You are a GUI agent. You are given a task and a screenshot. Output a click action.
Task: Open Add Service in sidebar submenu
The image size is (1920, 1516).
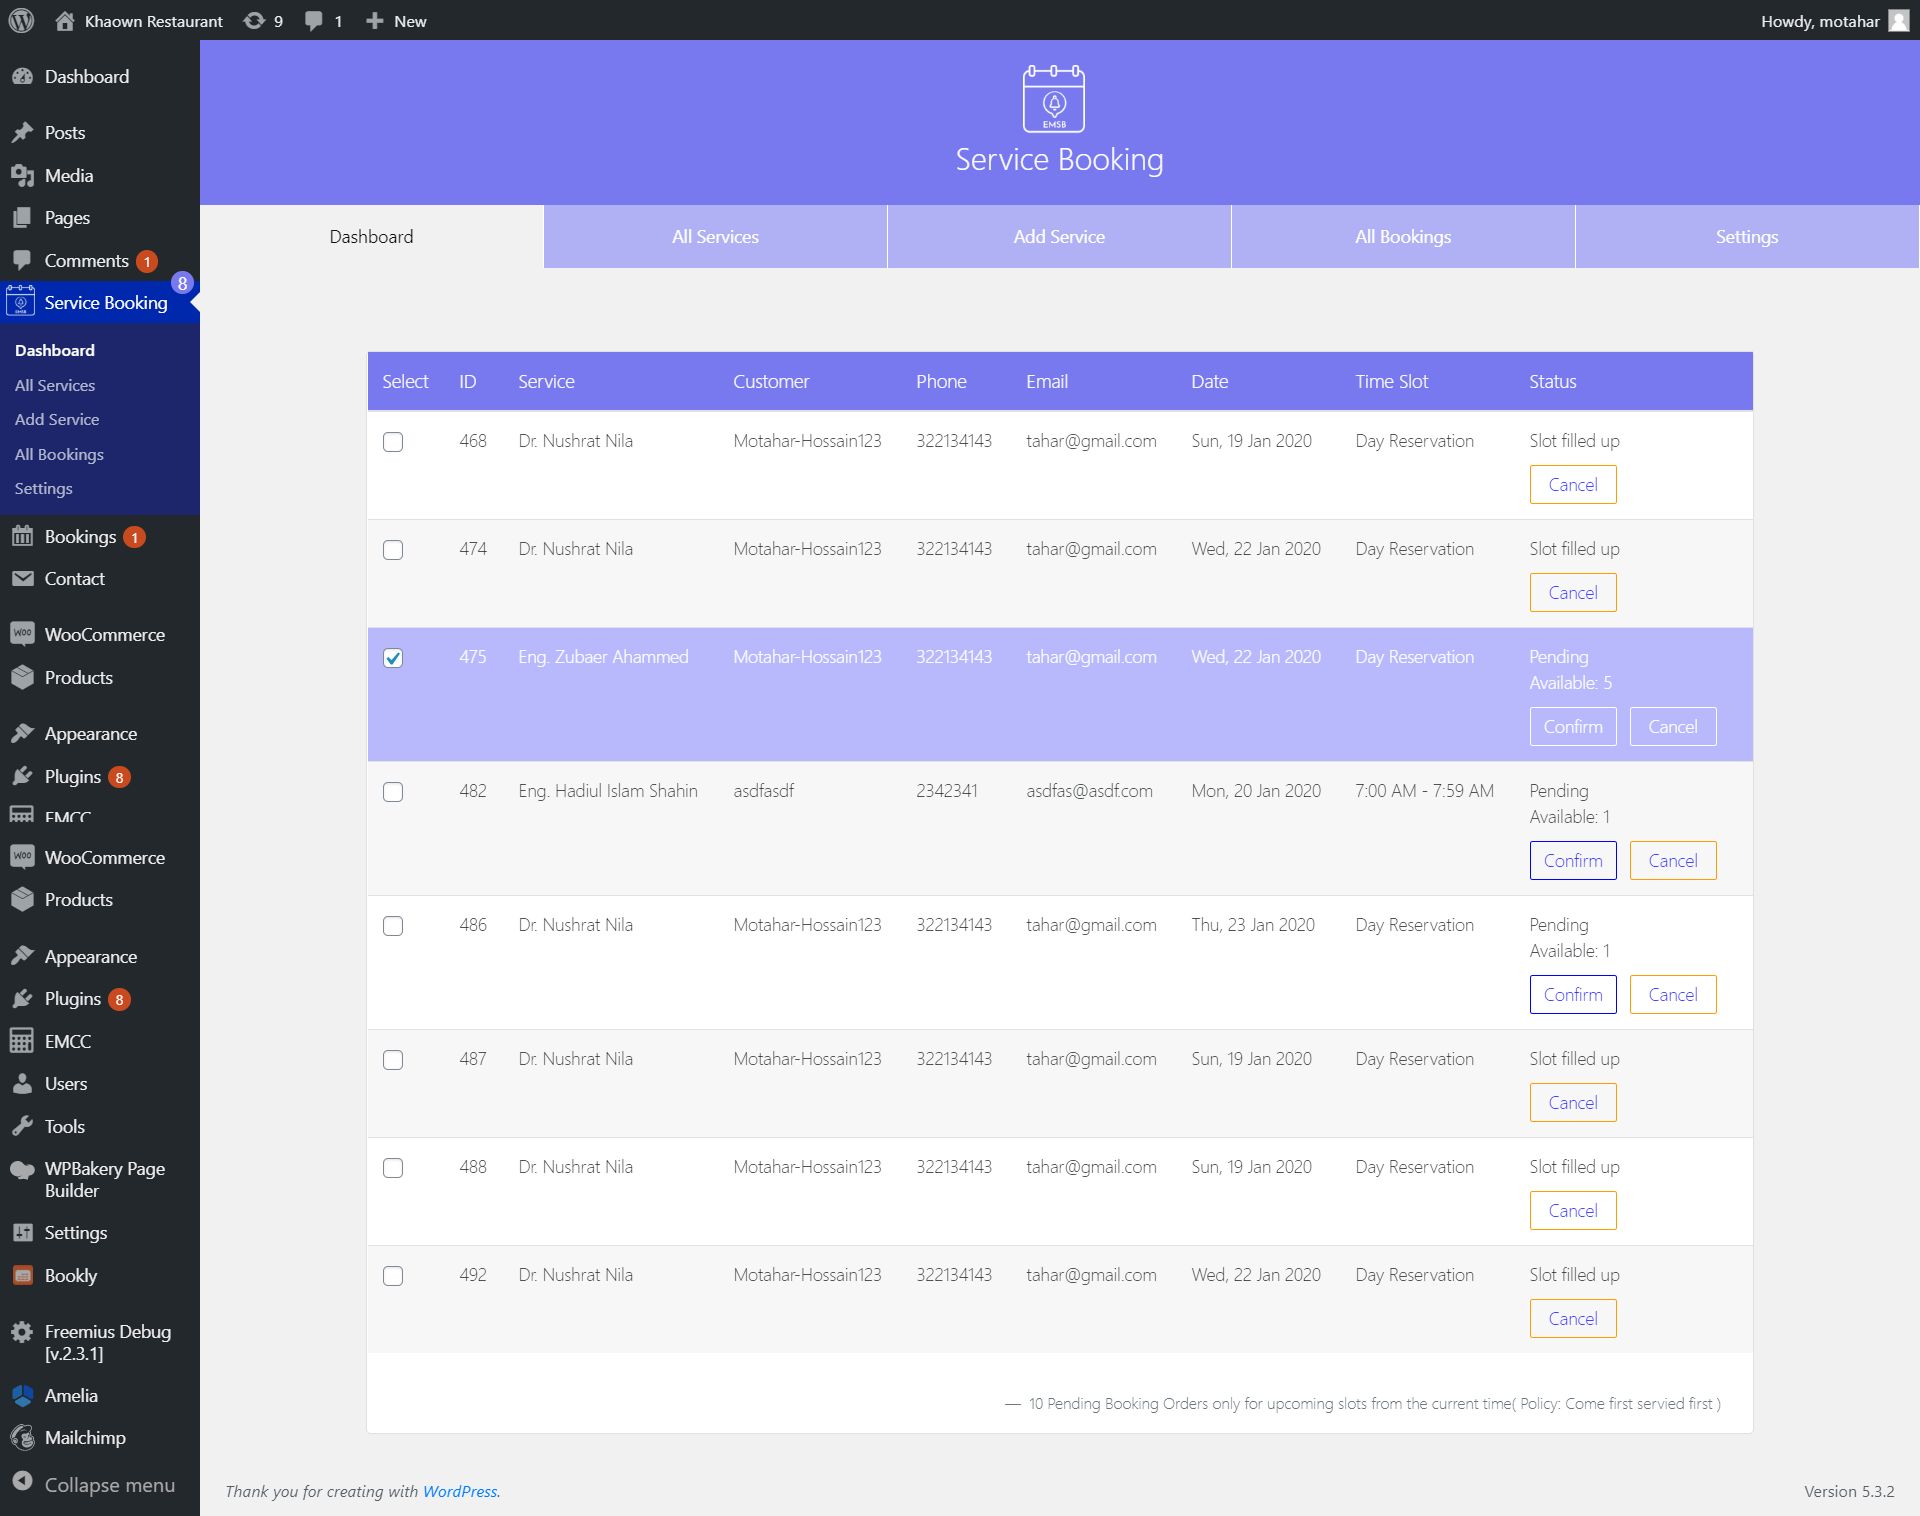[57, 419]
